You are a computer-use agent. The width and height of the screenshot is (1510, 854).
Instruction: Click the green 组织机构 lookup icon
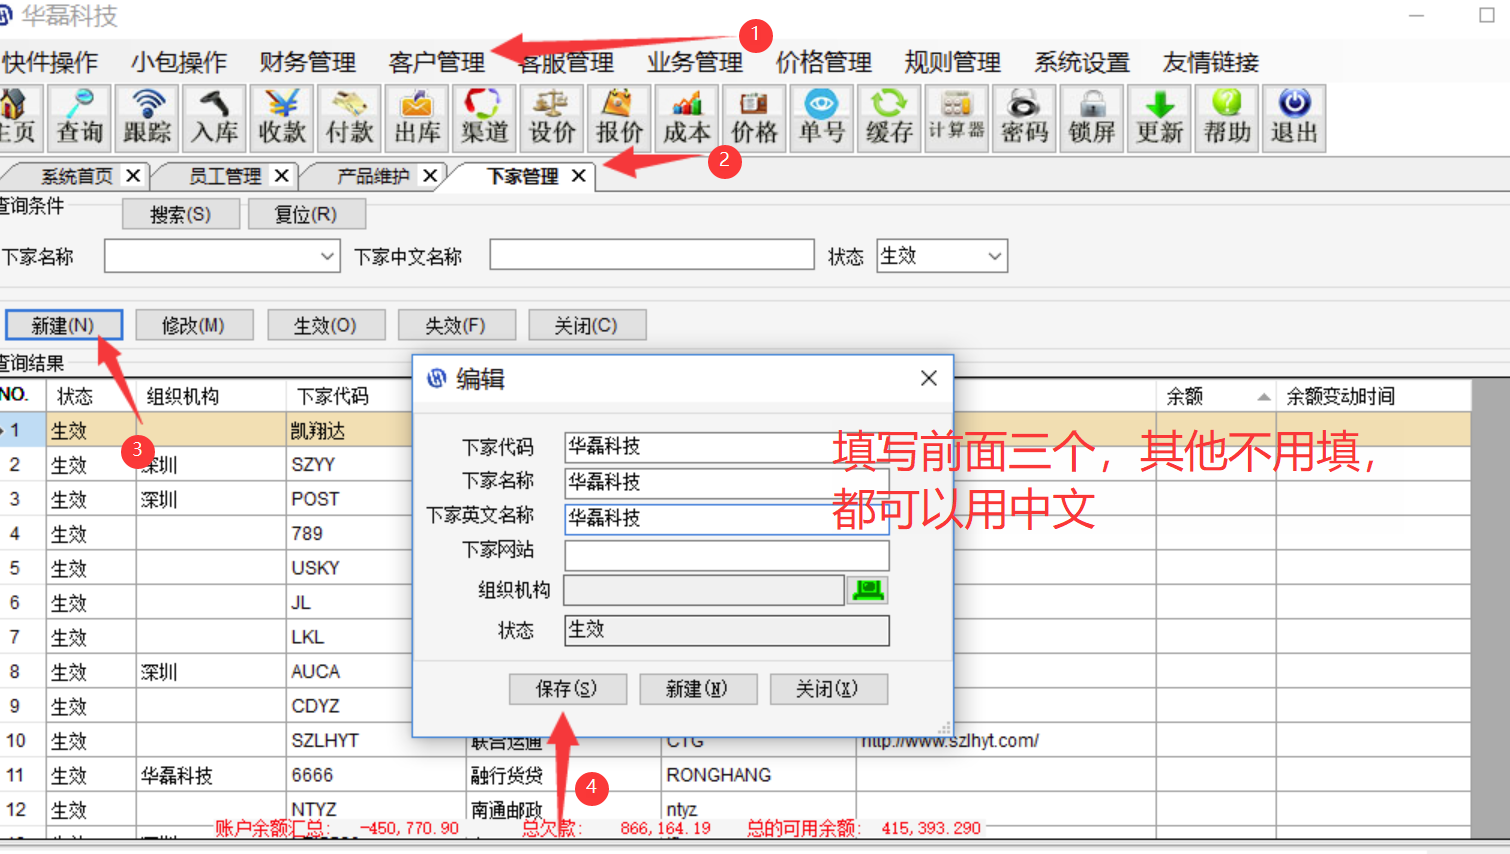point(868,590)
